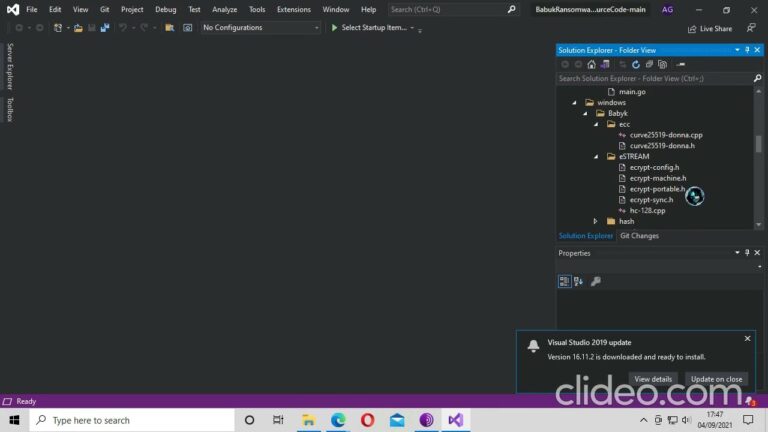Screen dimensions: 768x432
Task: Expand the hash folder
Action: [x=596, y=221]
